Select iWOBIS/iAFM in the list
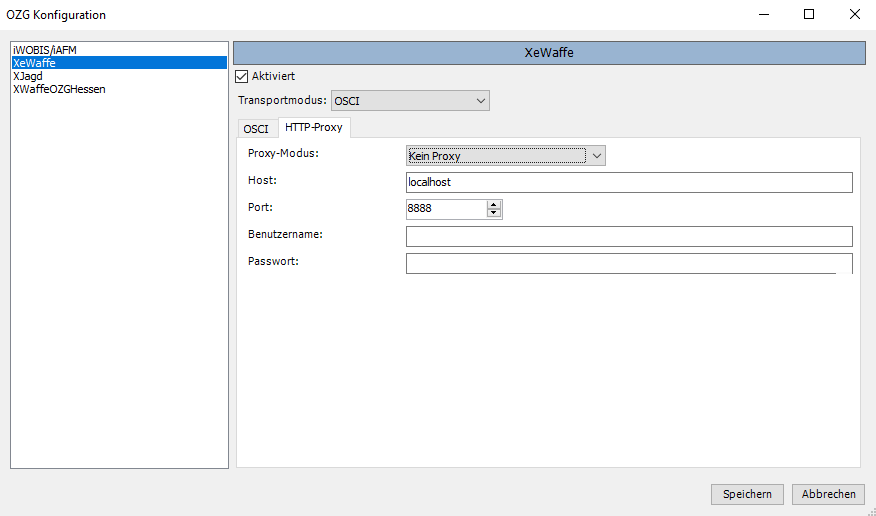This screenshot has width=876, height=516. coord(45,50)
